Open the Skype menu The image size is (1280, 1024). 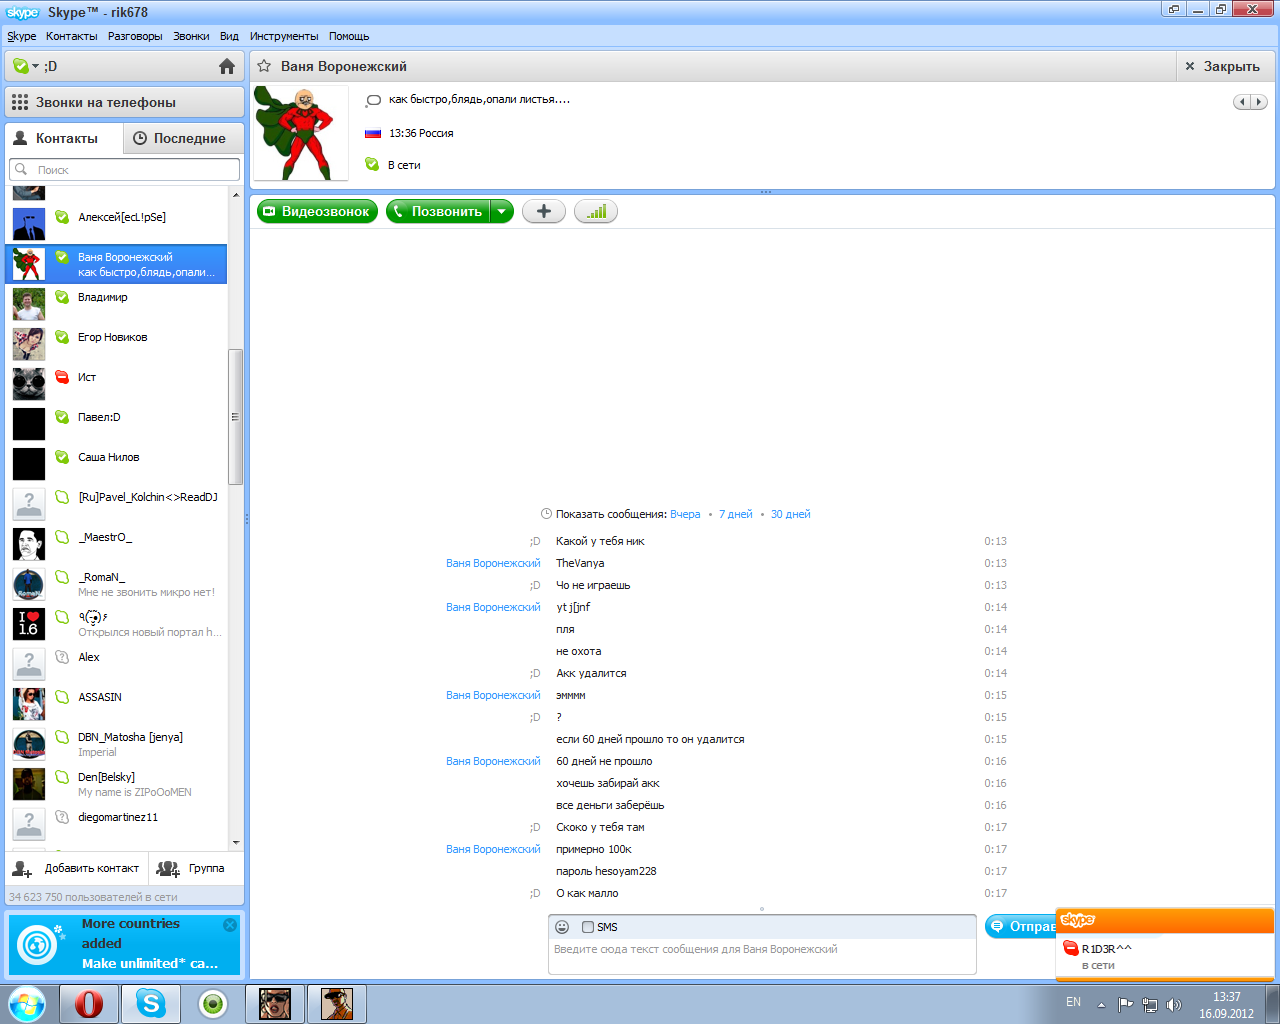(21, 36)
